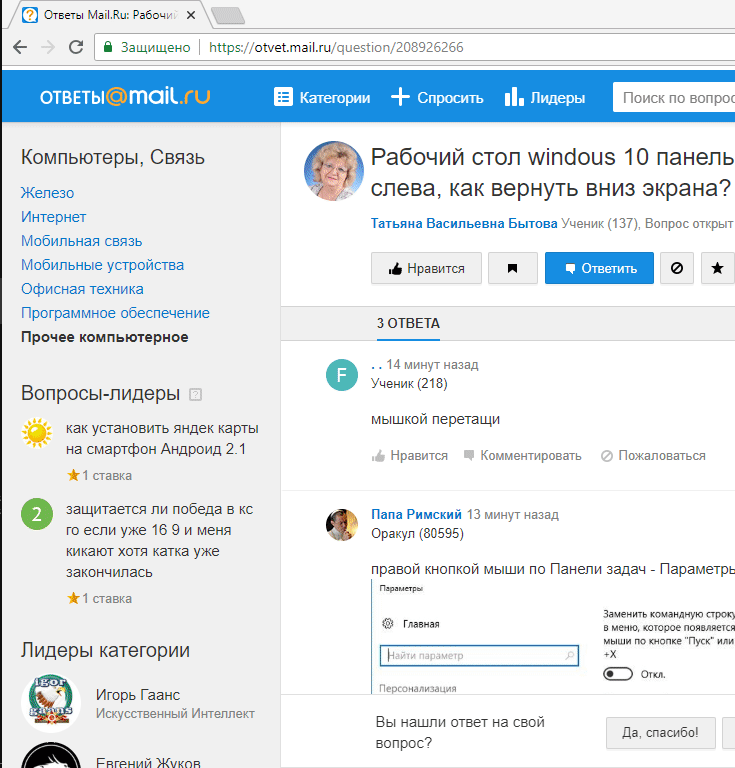Select the 3 ОТВЕТА tab
735x768 pixels.
pyautogui.click(x=408, y=324)
